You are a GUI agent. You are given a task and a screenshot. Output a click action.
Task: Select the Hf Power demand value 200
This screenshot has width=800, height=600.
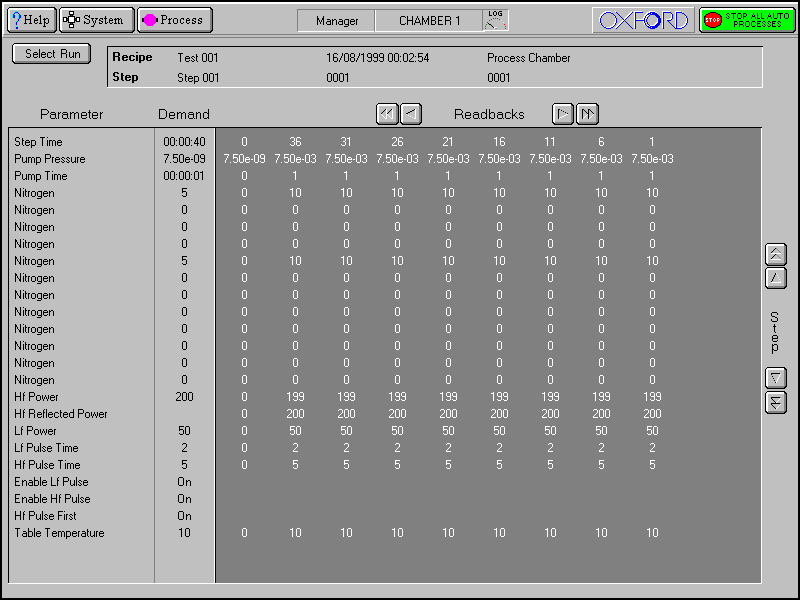point(184,397)
